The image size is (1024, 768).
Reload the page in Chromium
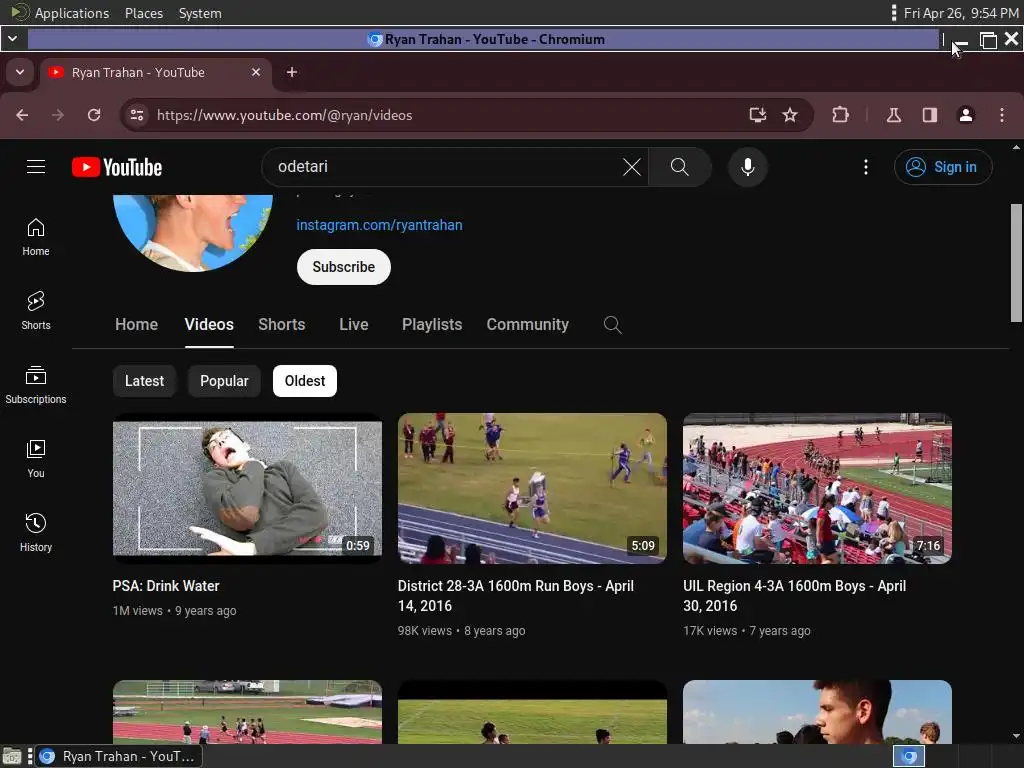pos(94,116)
